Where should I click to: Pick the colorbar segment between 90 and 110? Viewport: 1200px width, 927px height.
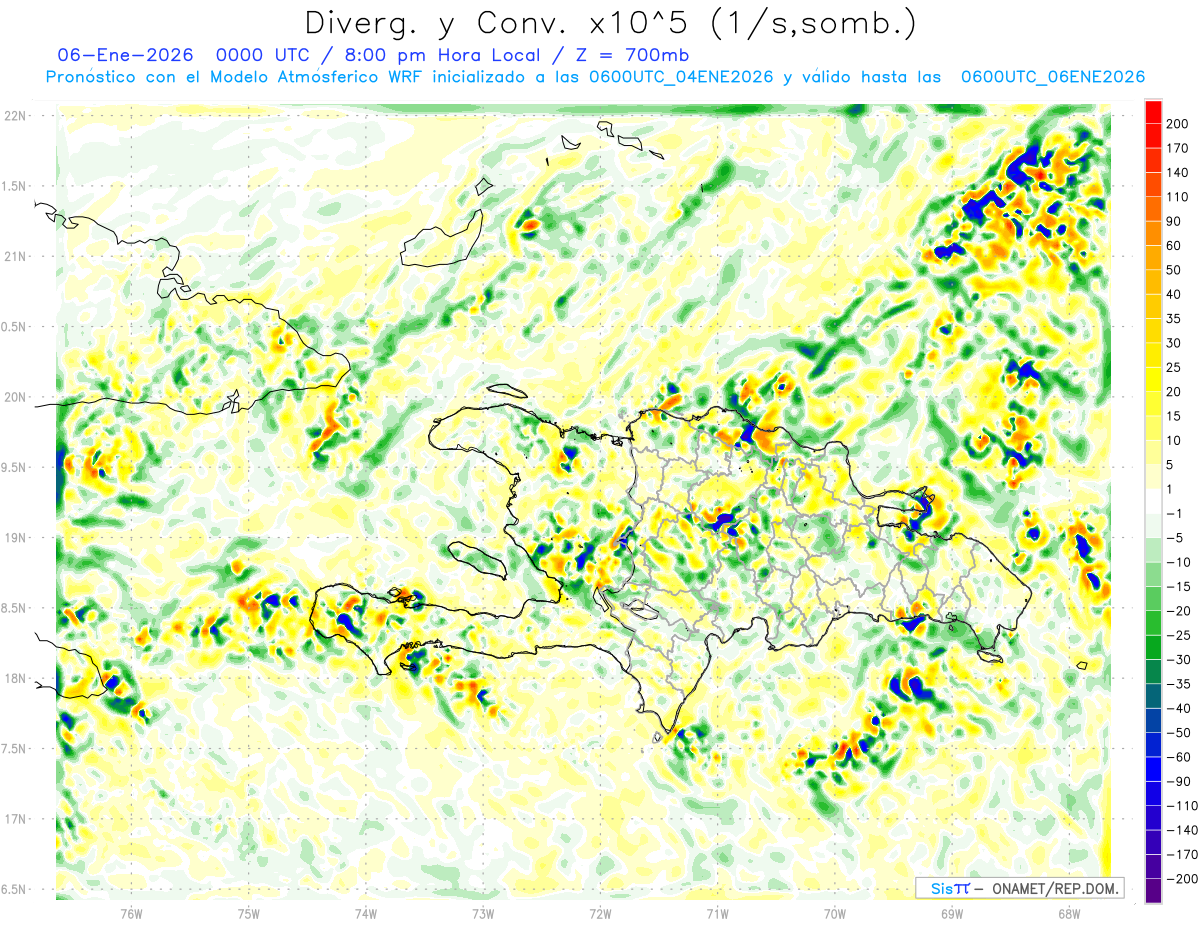(x=1153, y=209)
